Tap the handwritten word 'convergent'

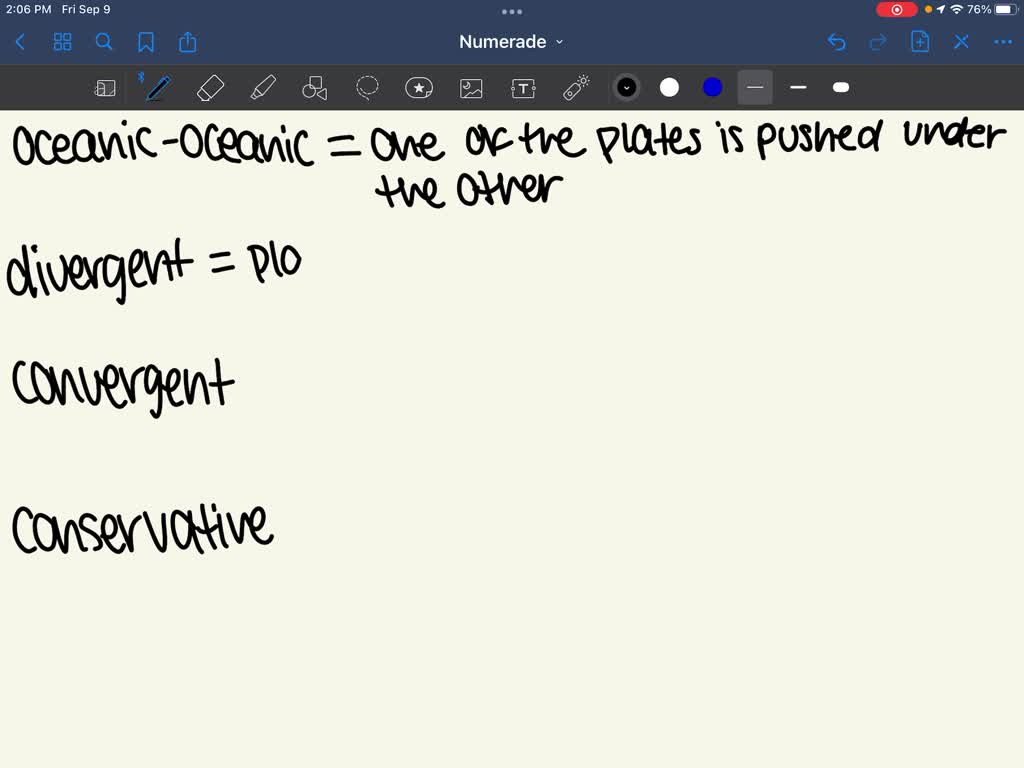(x=123, y=387)
